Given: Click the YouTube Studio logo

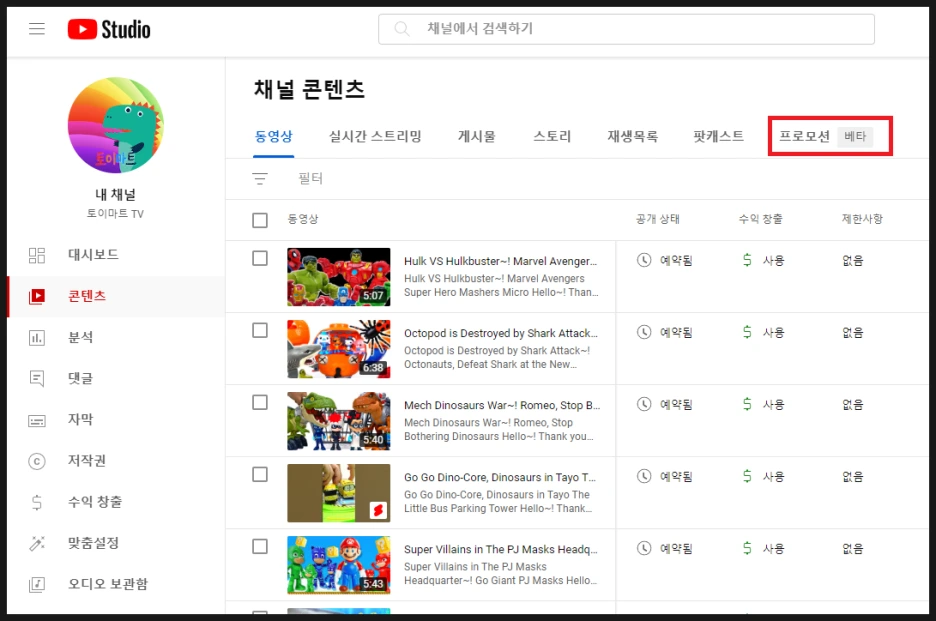Looking at the screenshot, I should [x=109, y=29].
